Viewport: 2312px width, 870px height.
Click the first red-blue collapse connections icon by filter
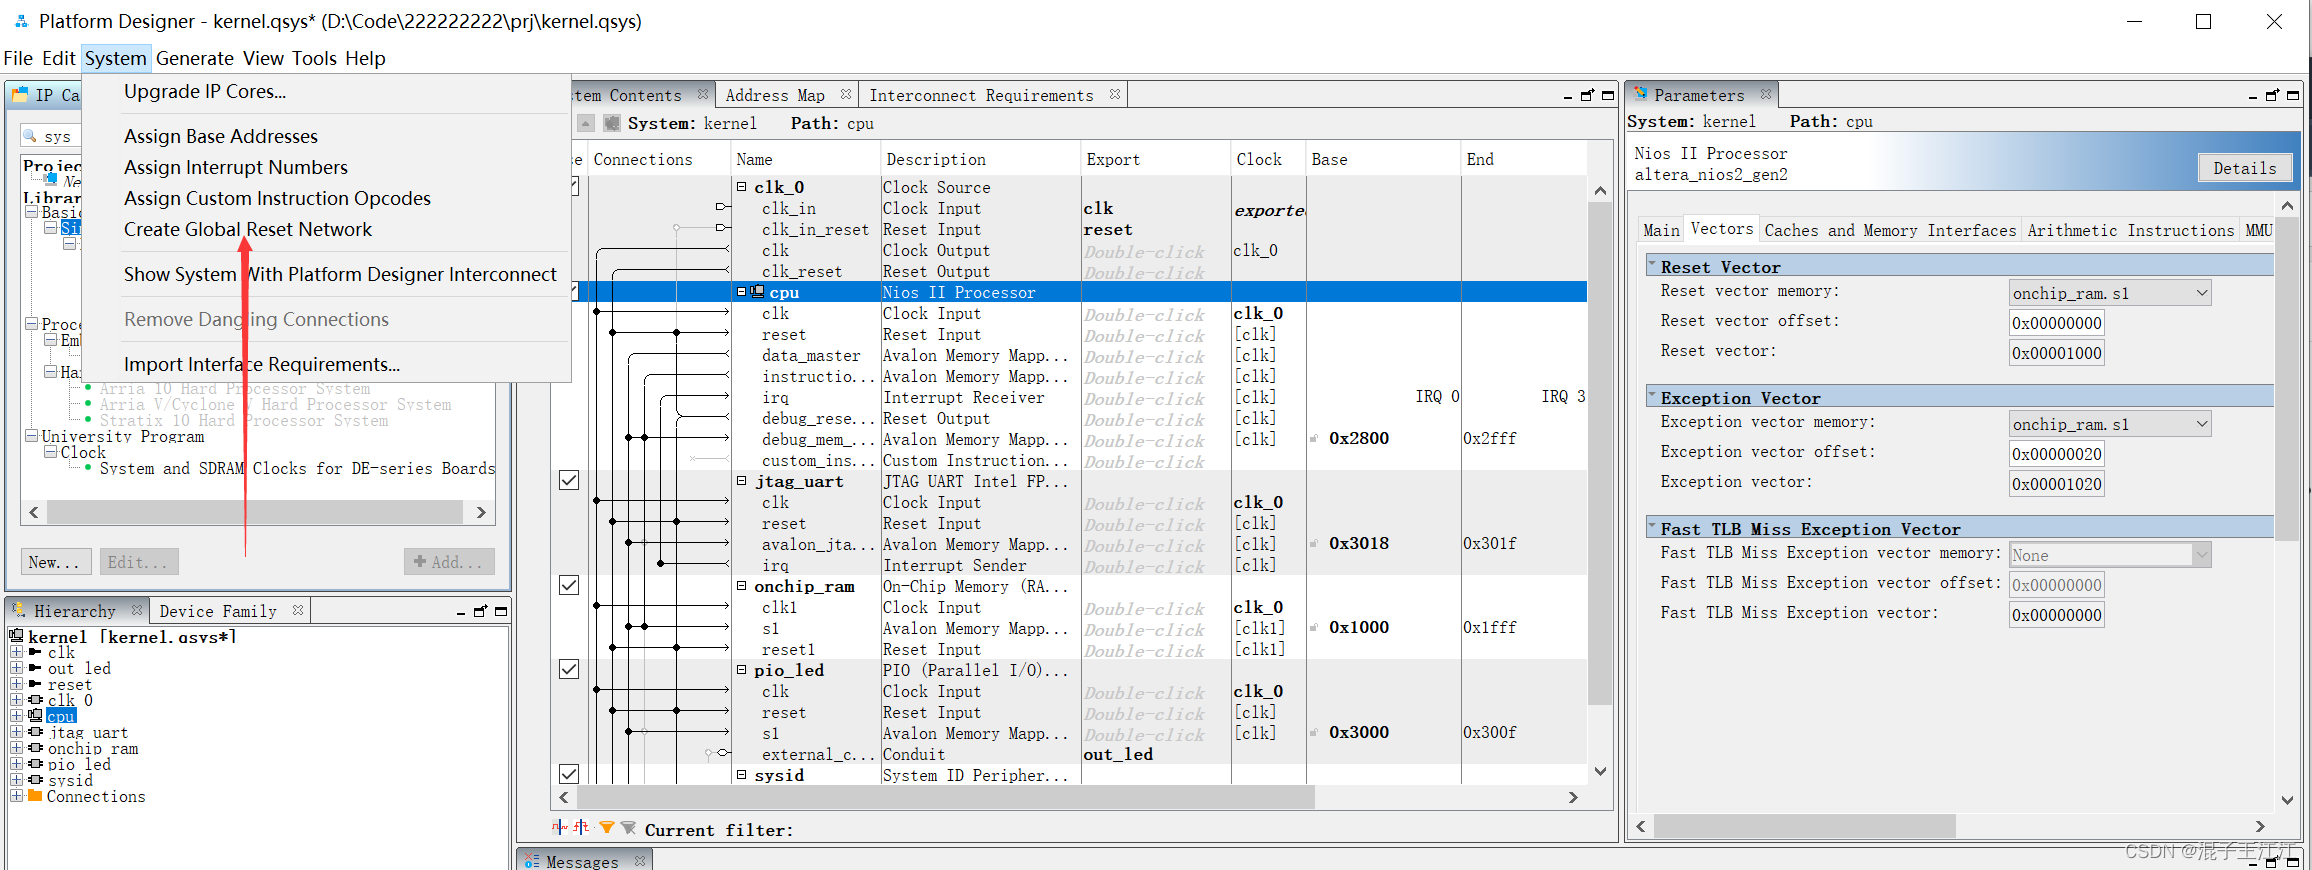(x=560, y=827)
